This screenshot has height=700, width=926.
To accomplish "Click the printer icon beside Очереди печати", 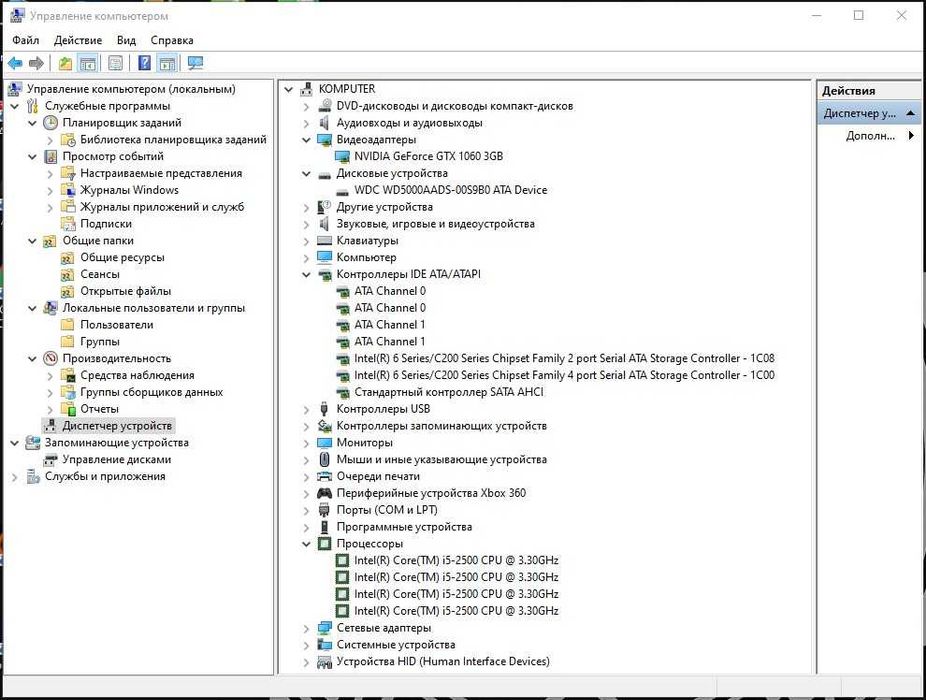I will point(324,476).
